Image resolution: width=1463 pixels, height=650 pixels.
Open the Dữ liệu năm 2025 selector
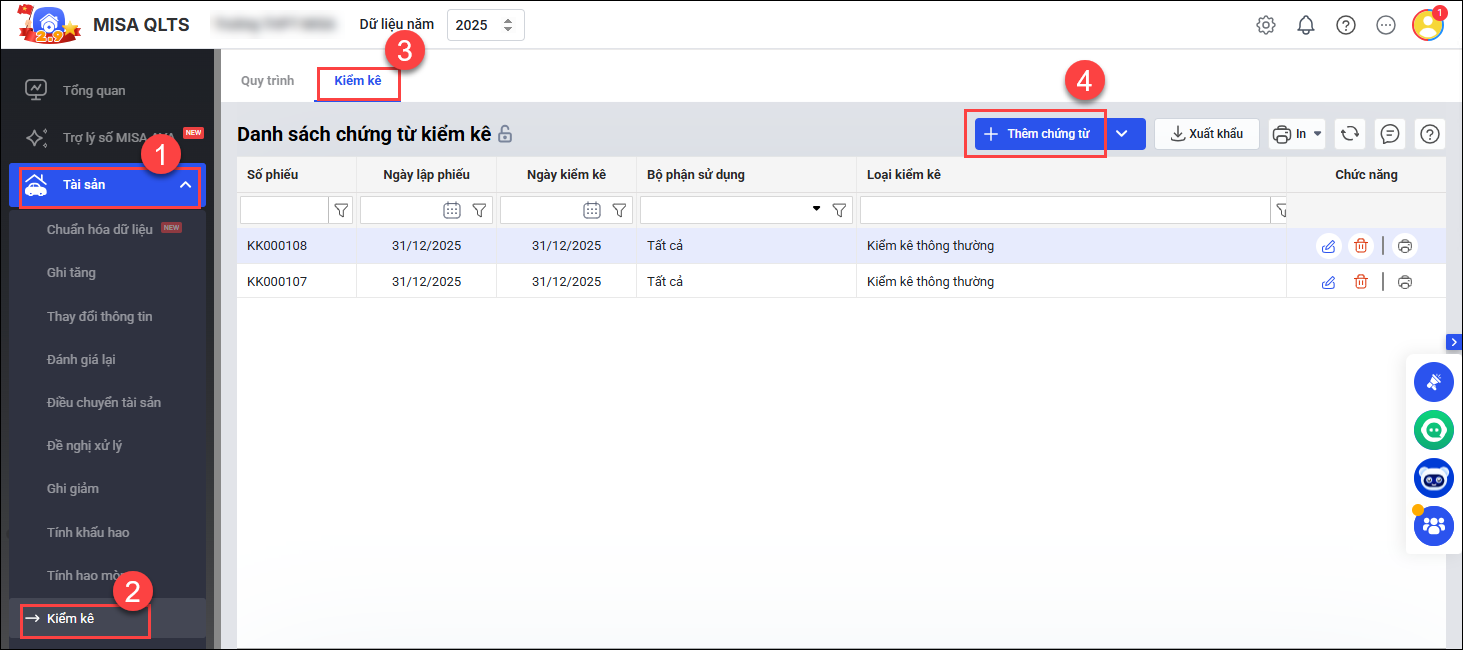(485, 25)
